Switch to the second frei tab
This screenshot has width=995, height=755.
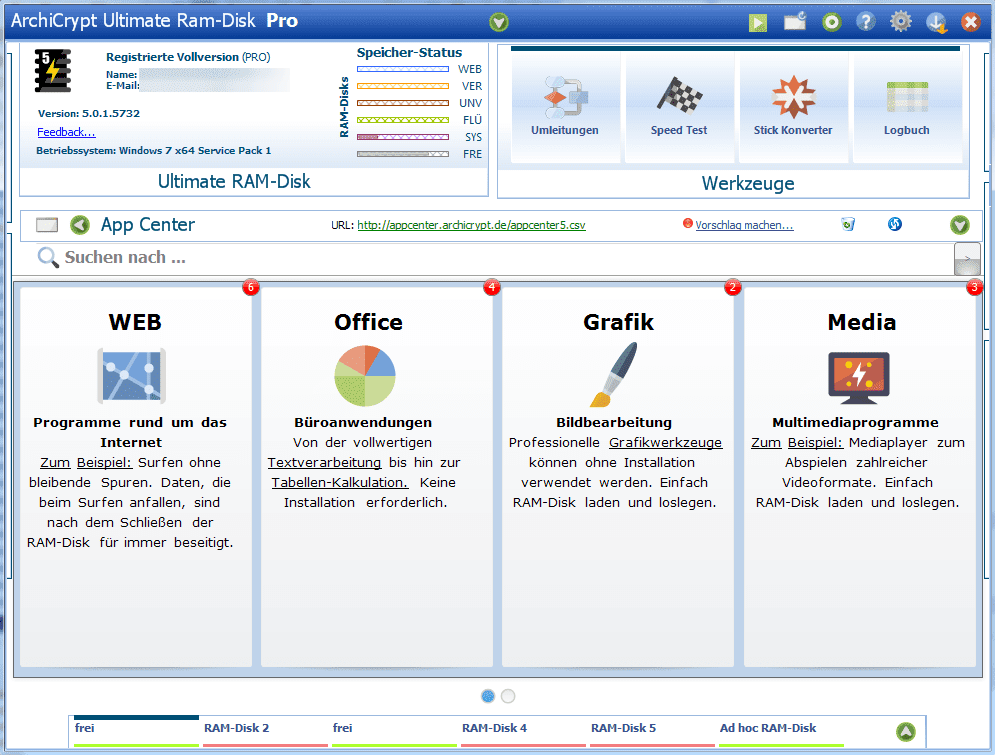394,731
